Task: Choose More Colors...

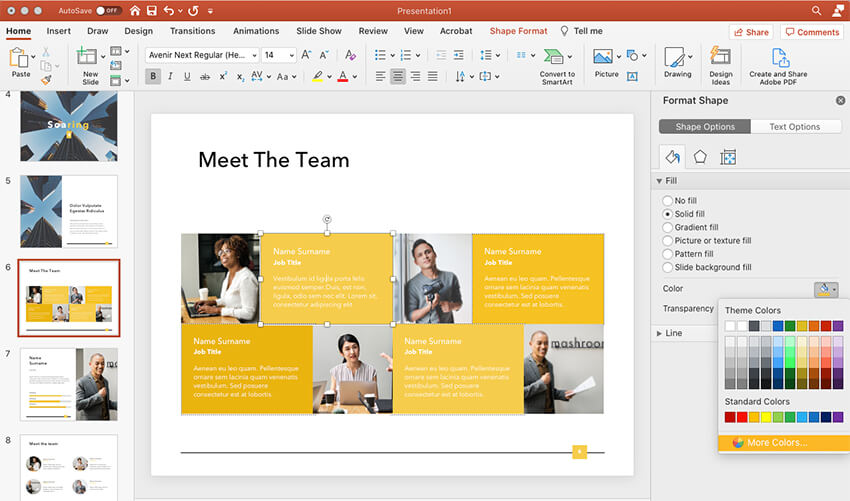Action: tap(784, 442)
